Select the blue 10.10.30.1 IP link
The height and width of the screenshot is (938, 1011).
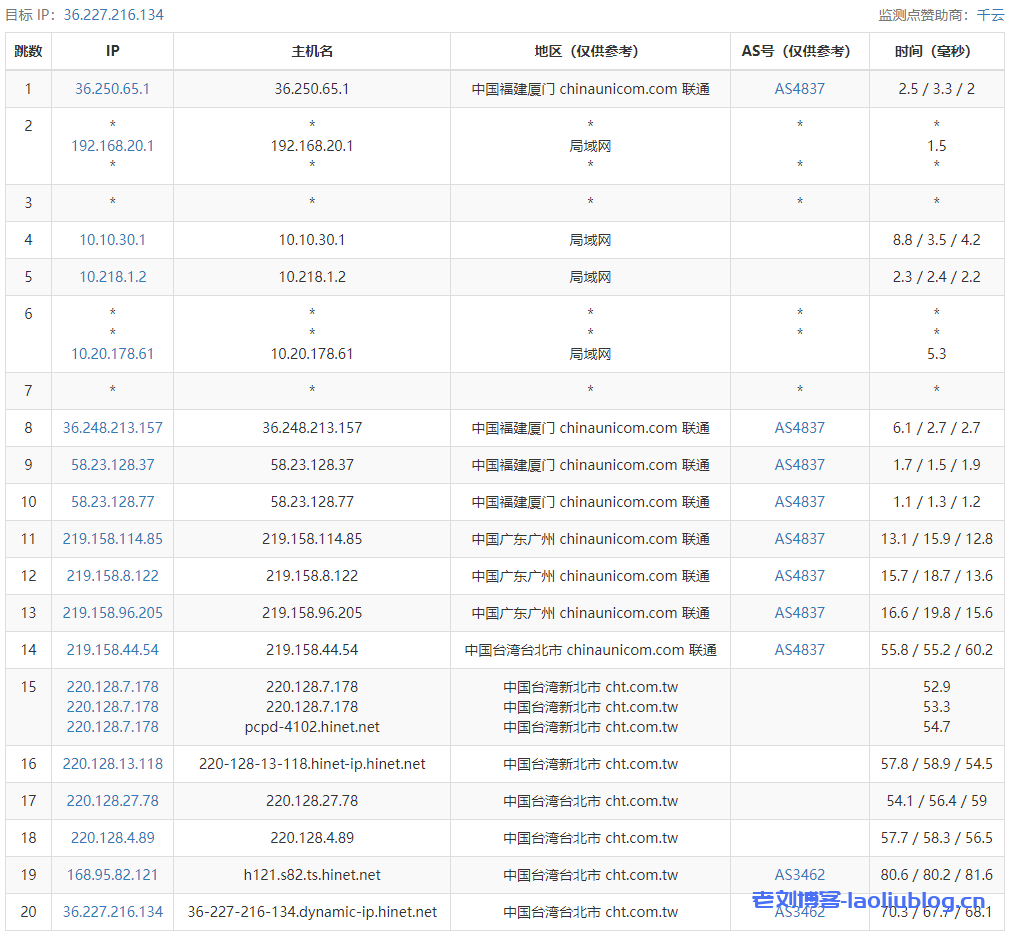click(112, 240)
